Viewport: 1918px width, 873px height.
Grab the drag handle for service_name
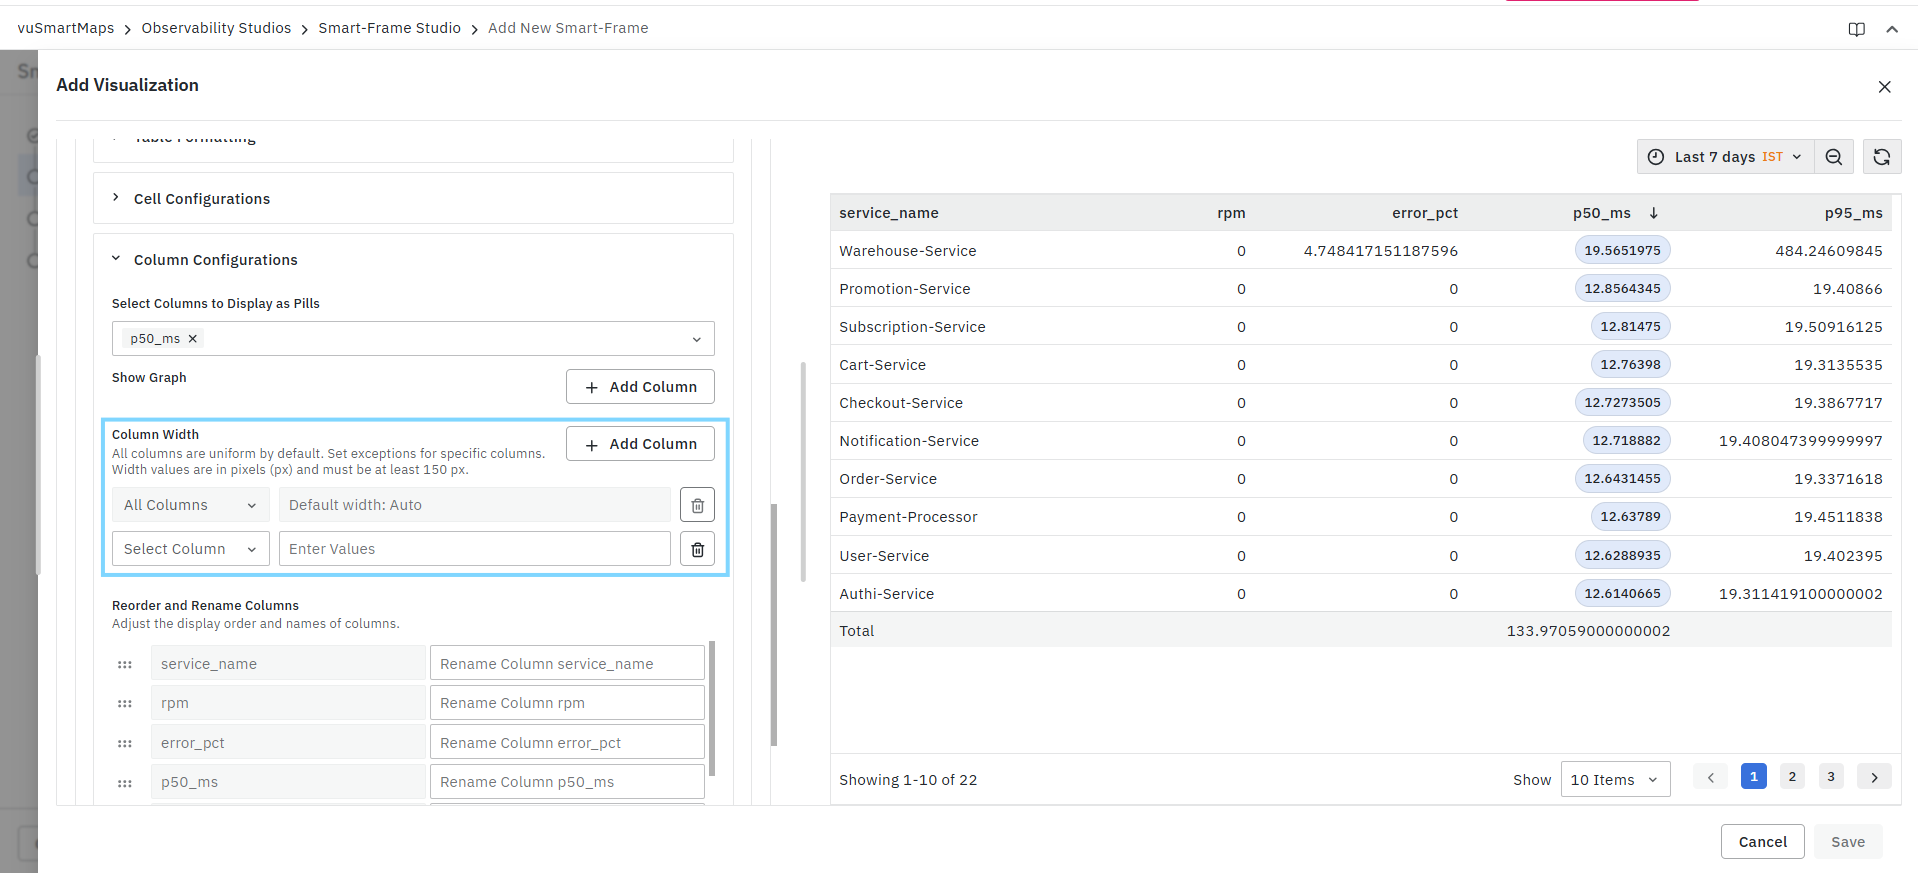click(x=125, y=664)
